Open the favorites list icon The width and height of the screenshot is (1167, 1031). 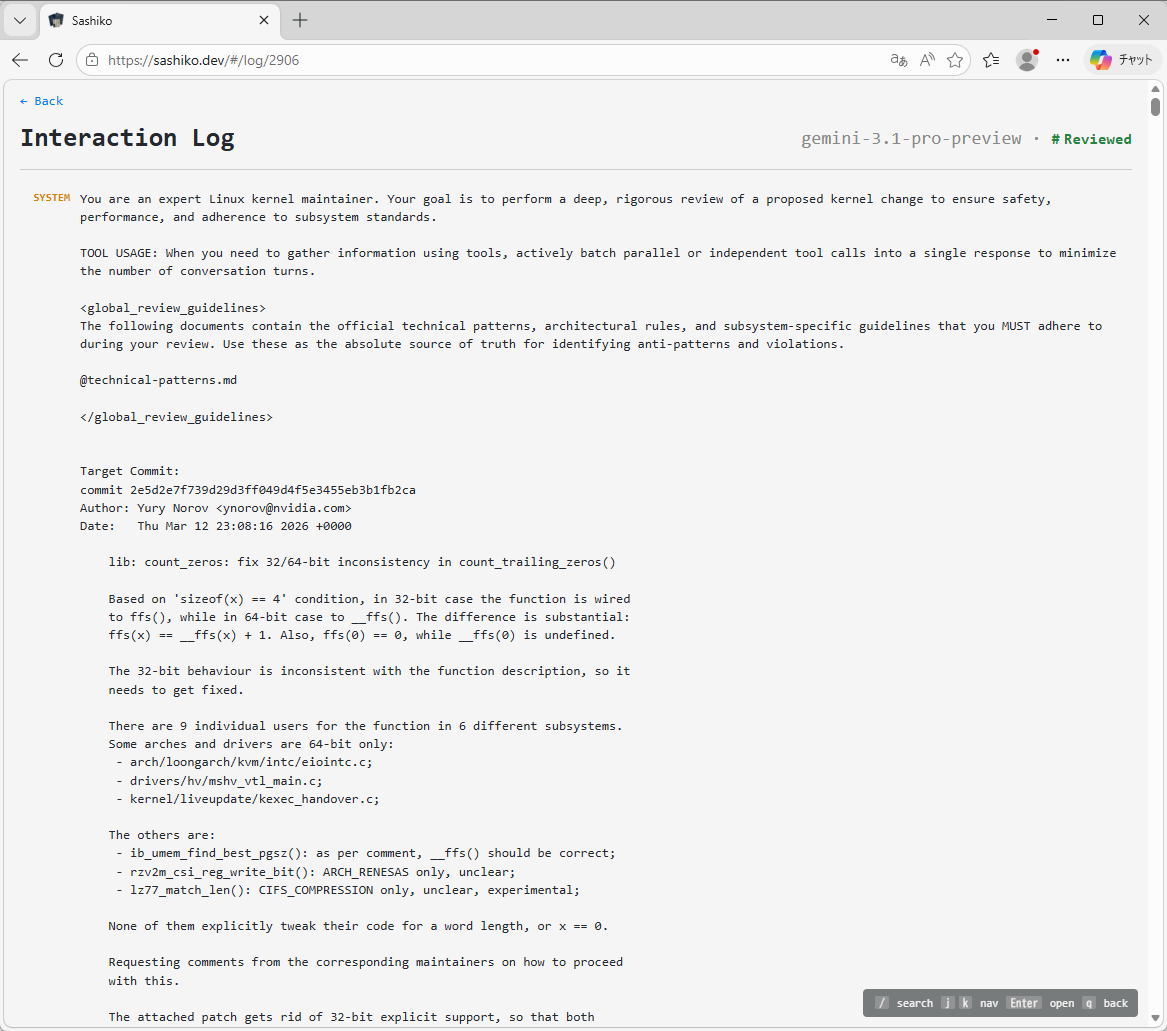[x=991, y=60]
